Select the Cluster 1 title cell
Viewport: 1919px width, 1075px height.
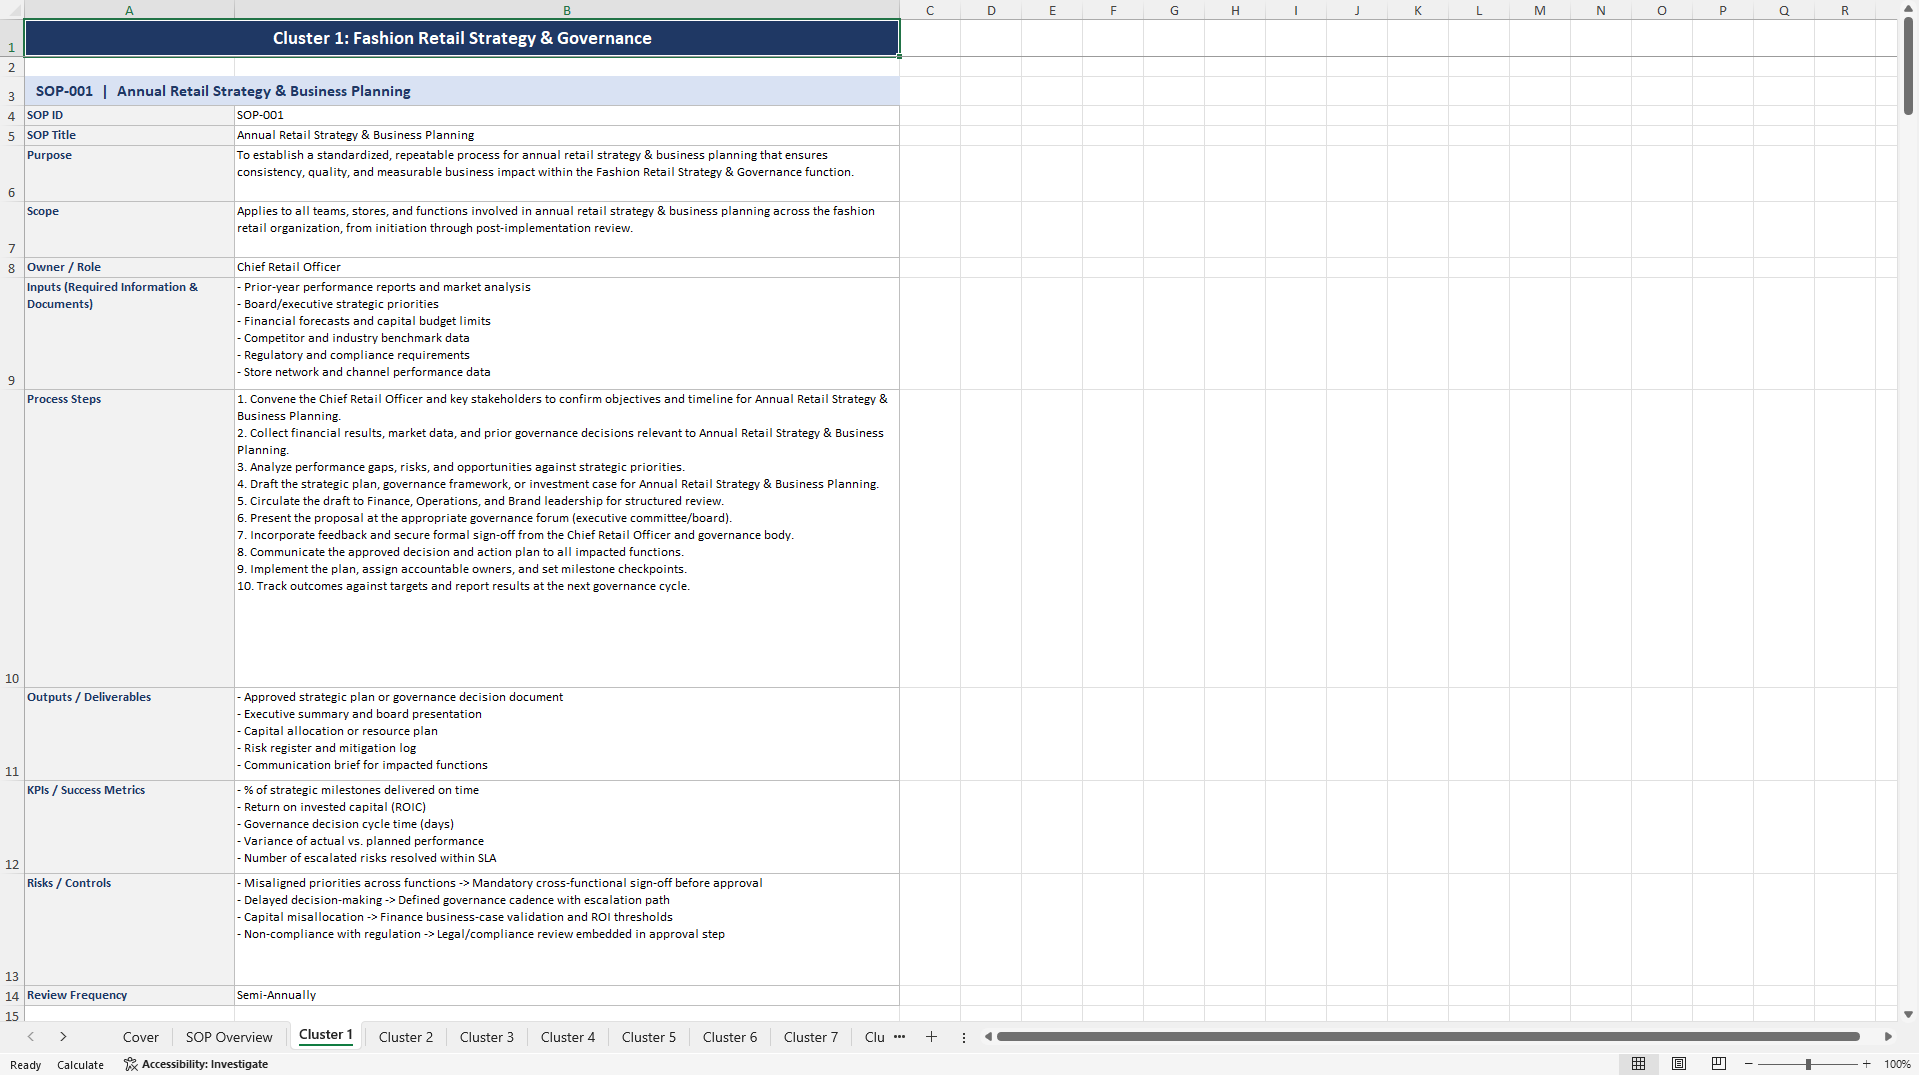click(462, 38)
